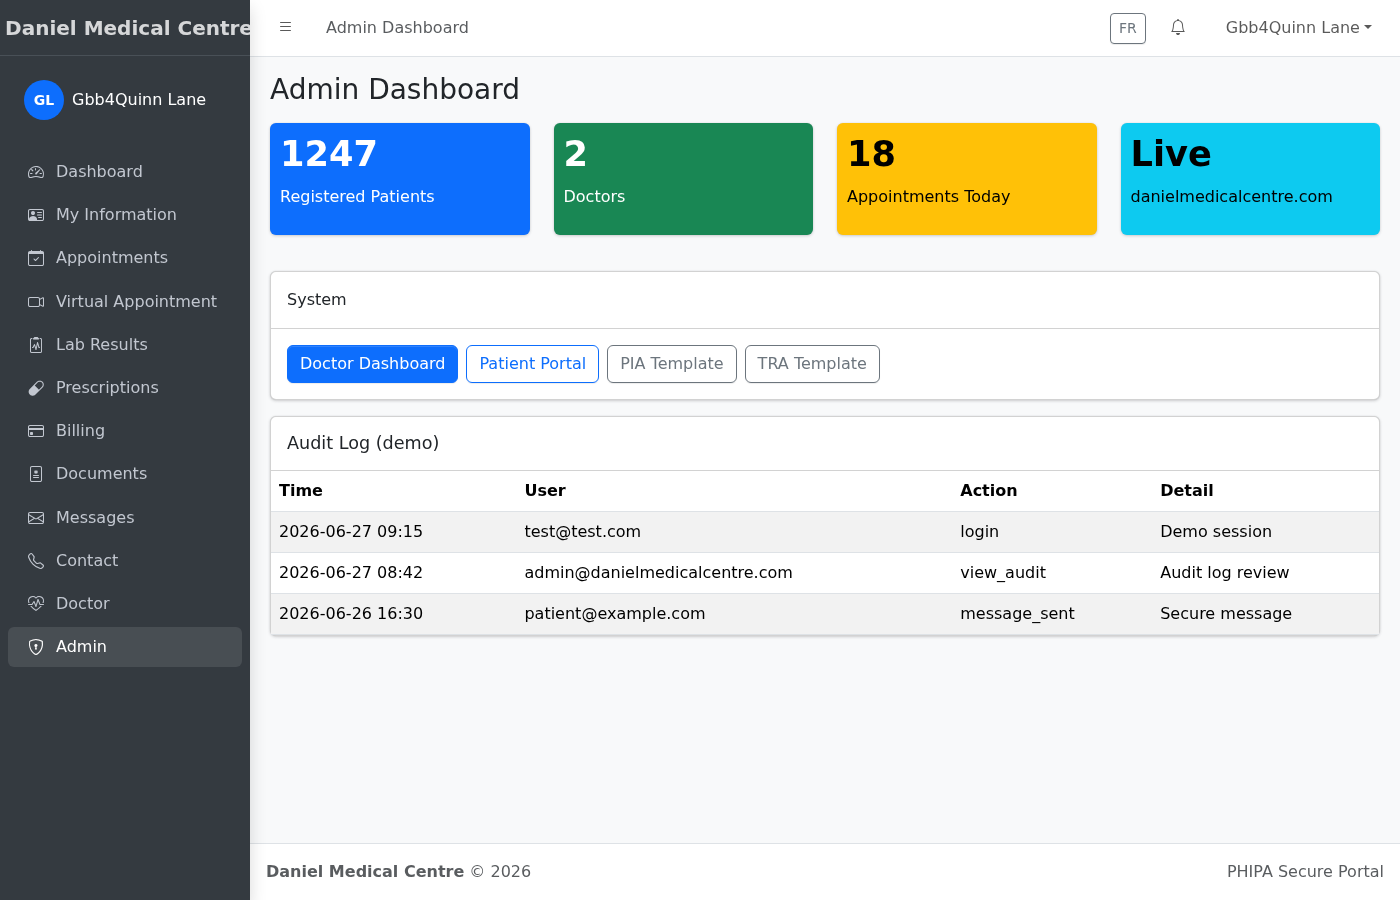Screen dimensions: 1400x900
Task: Click the TRA Template button
Action: (x=812, y=364)
